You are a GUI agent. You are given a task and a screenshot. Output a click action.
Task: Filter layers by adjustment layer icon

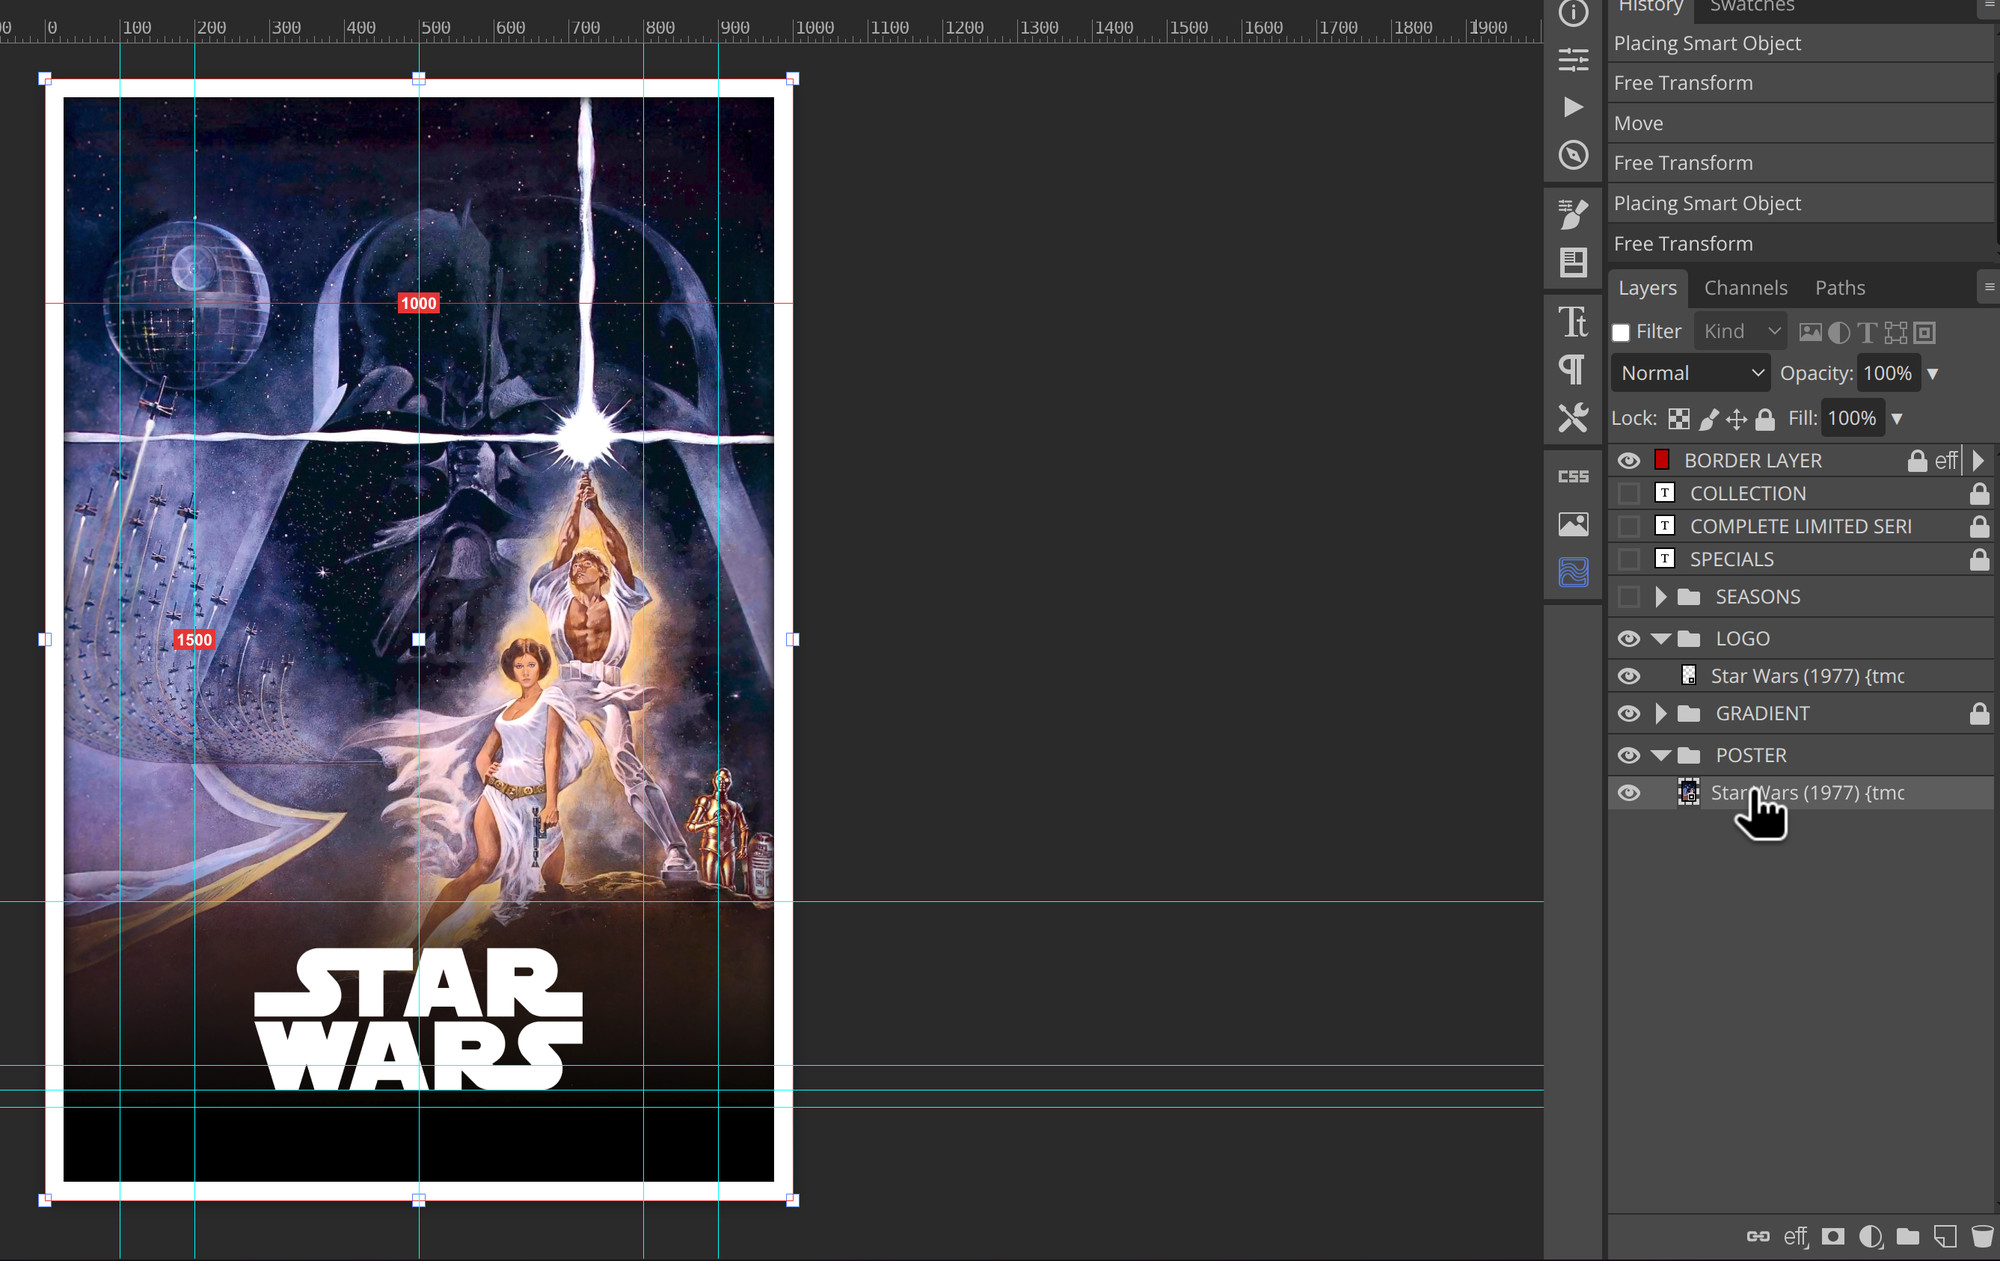pyautogui.click(x=1839, y=332)
